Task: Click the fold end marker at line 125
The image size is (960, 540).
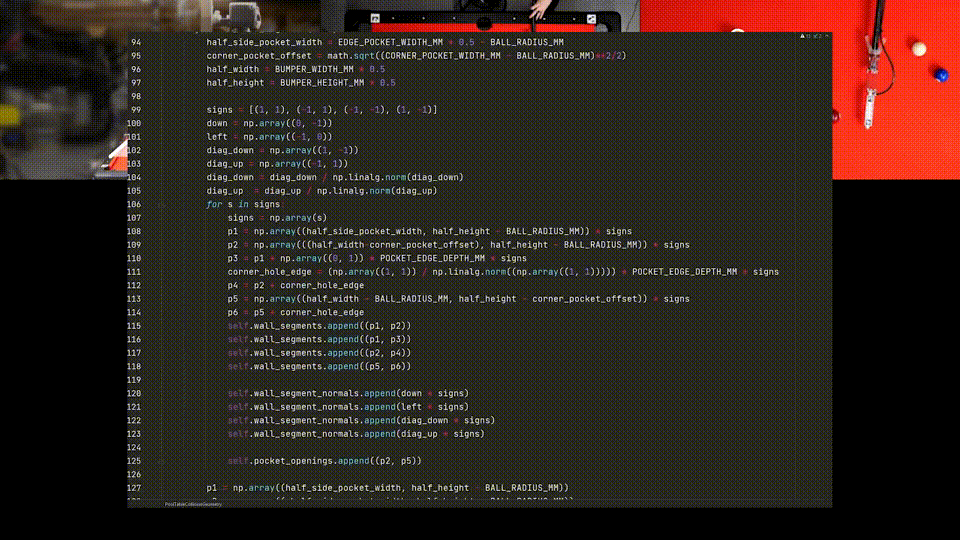Action: click(x=162, y=461)
